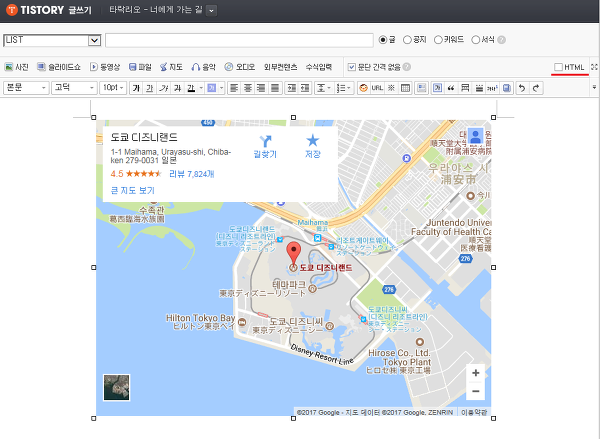Viewport: 600px width, 439px height.
Task: Click the Tistory logo
Action: tap(35, 10)
